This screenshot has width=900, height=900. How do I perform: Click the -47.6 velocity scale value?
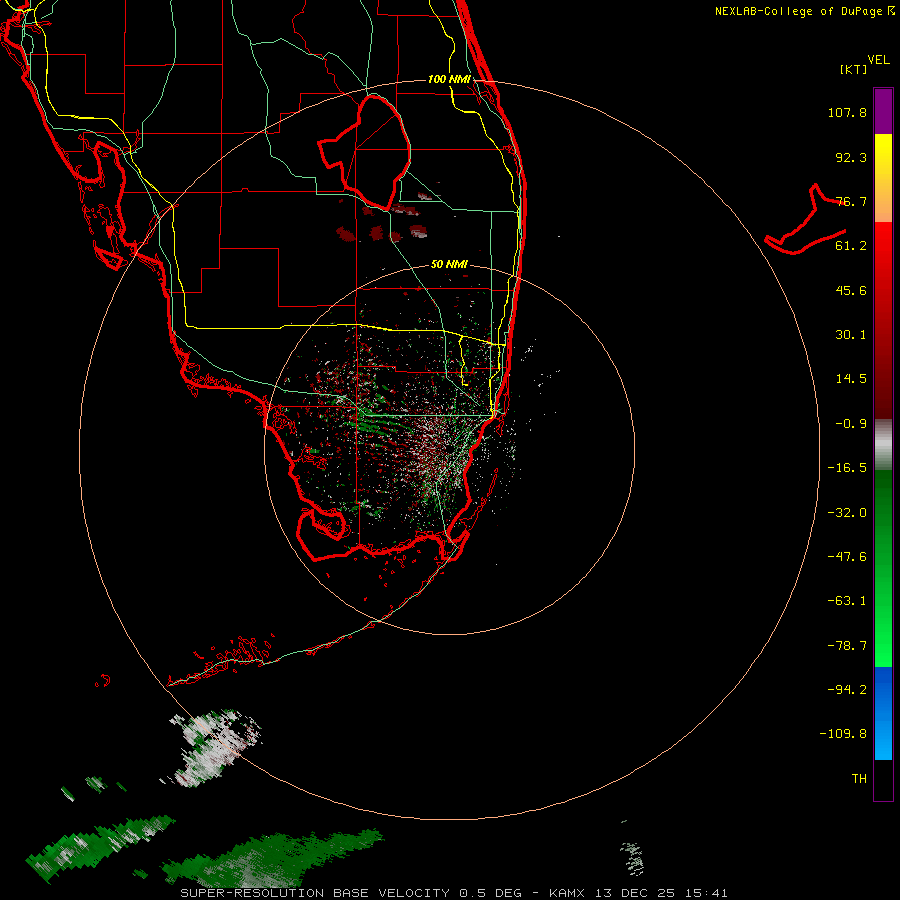(847, 557)
